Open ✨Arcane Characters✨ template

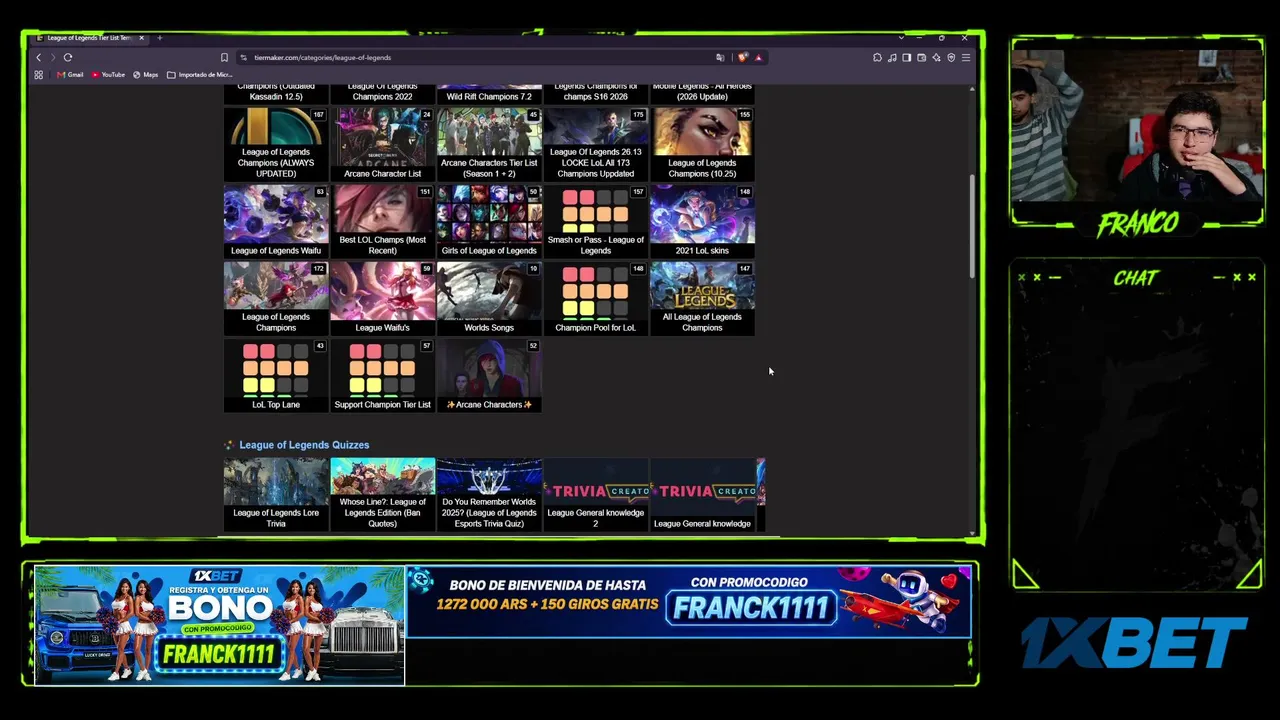[489, 375]
